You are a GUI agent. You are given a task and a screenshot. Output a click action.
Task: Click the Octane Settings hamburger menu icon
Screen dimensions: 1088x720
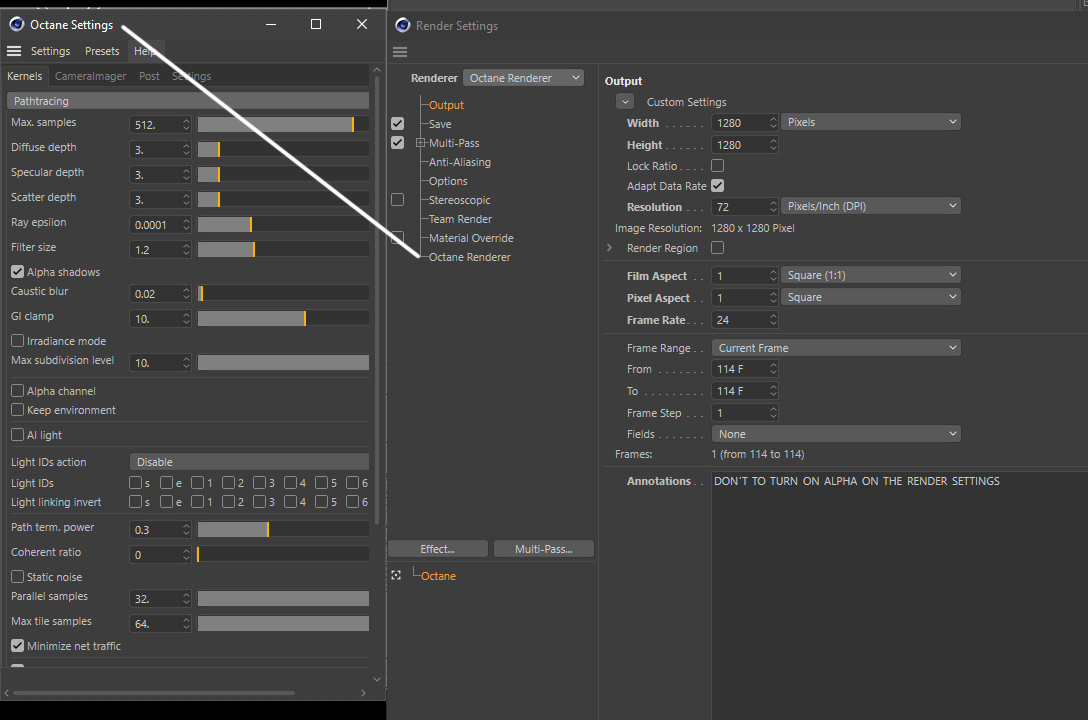pyautogui.click(x=14, y=51)
